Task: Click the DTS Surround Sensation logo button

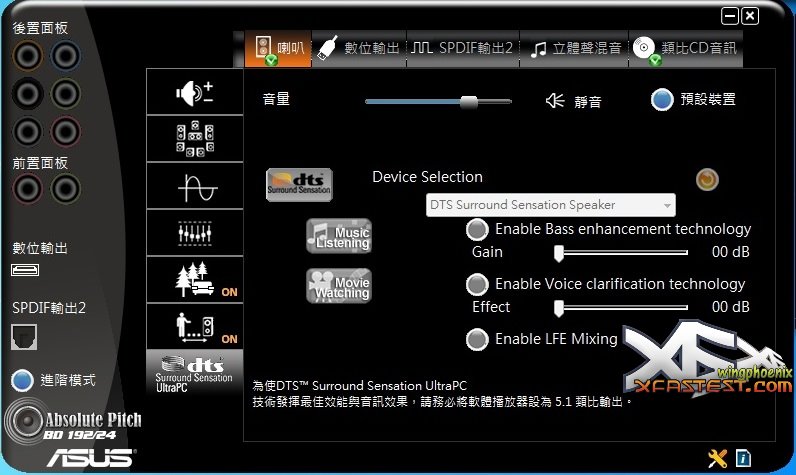Action: click(x=299, y=185)
